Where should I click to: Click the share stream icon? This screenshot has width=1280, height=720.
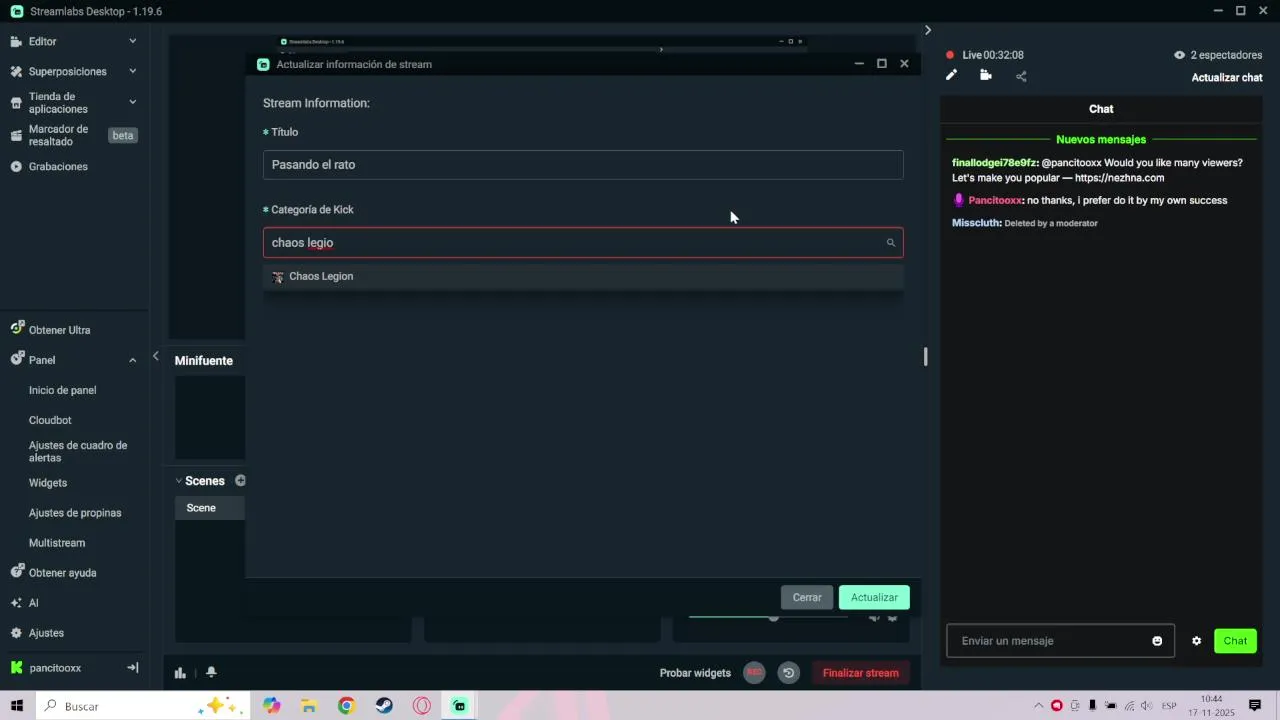1021,76
